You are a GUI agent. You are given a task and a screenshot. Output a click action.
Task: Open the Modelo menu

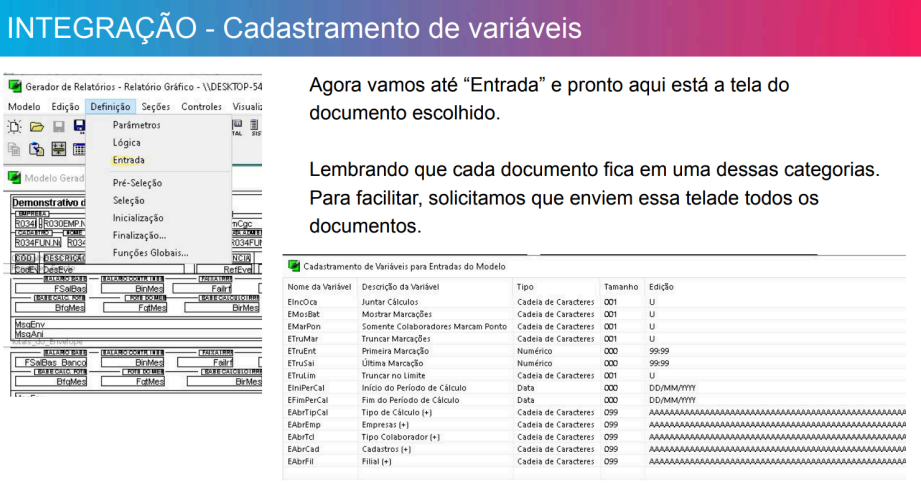point(24,106)
